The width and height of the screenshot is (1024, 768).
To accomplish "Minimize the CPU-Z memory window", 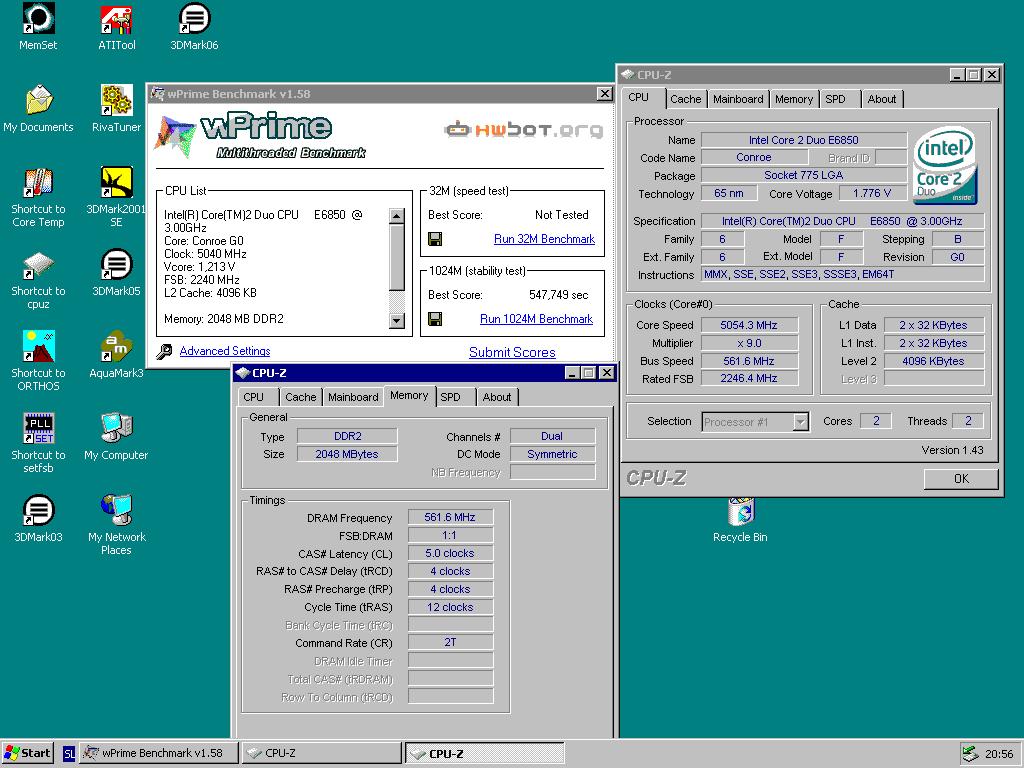I will pos(572,373).
